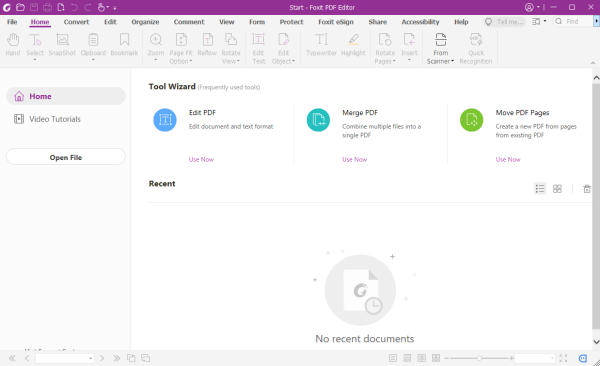Click the Select text tool
The width and height of the screenshot is (600, 366).
pos(35,46)
